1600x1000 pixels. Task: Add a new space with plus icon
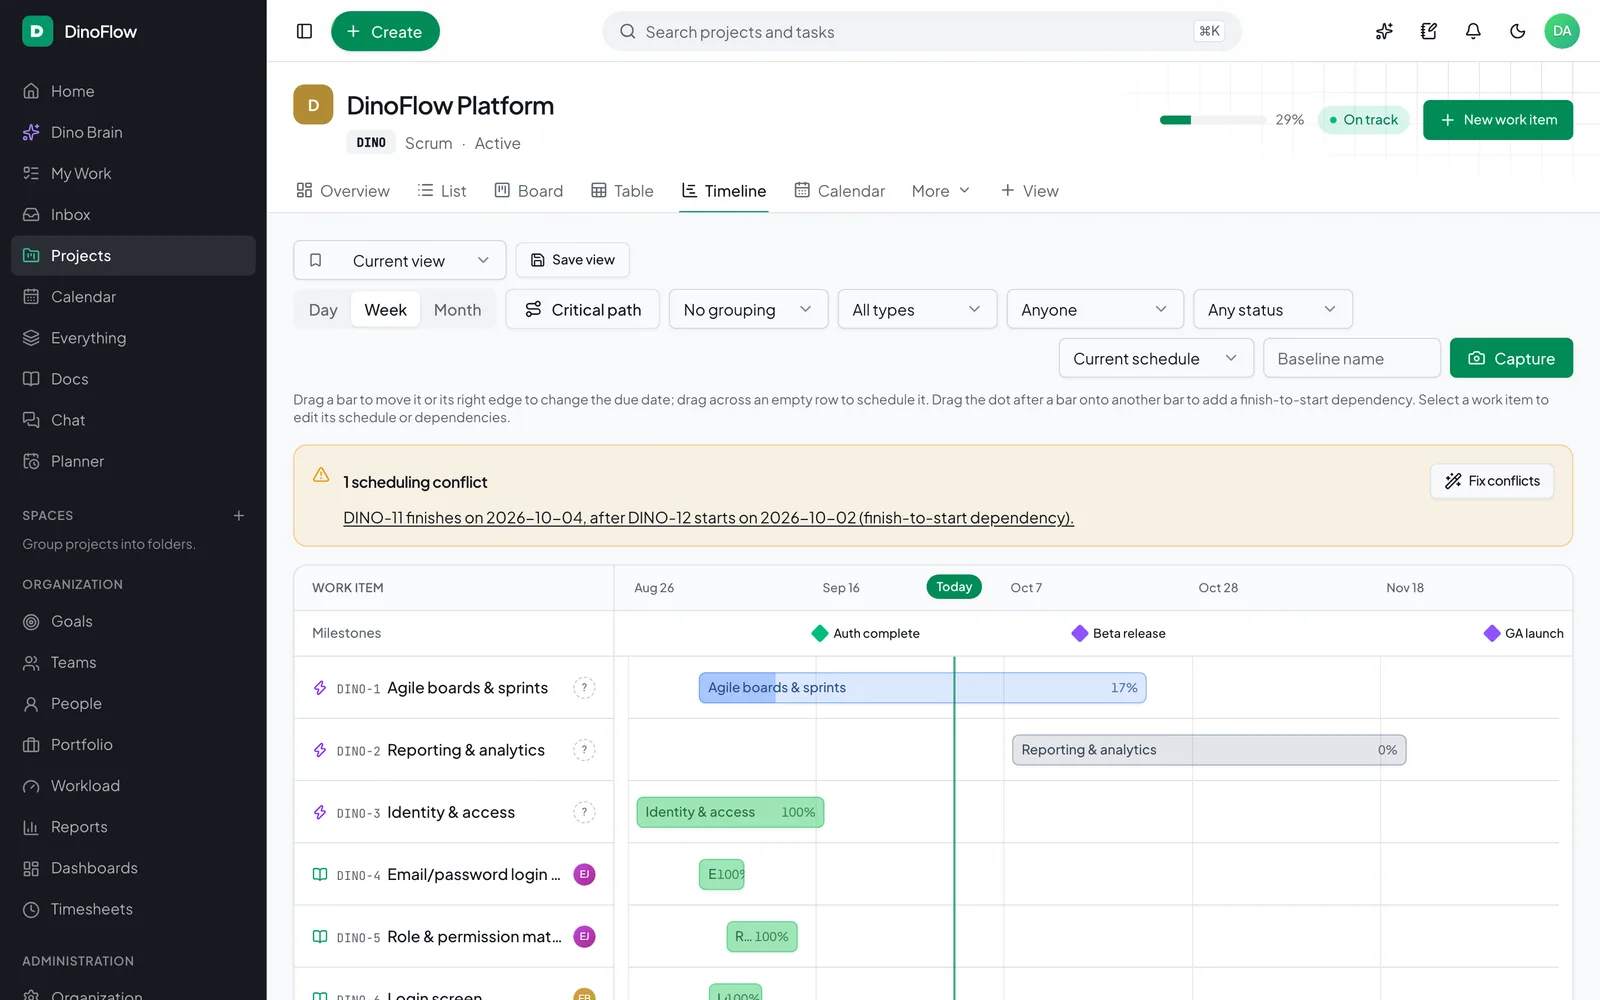pos(239,515)
